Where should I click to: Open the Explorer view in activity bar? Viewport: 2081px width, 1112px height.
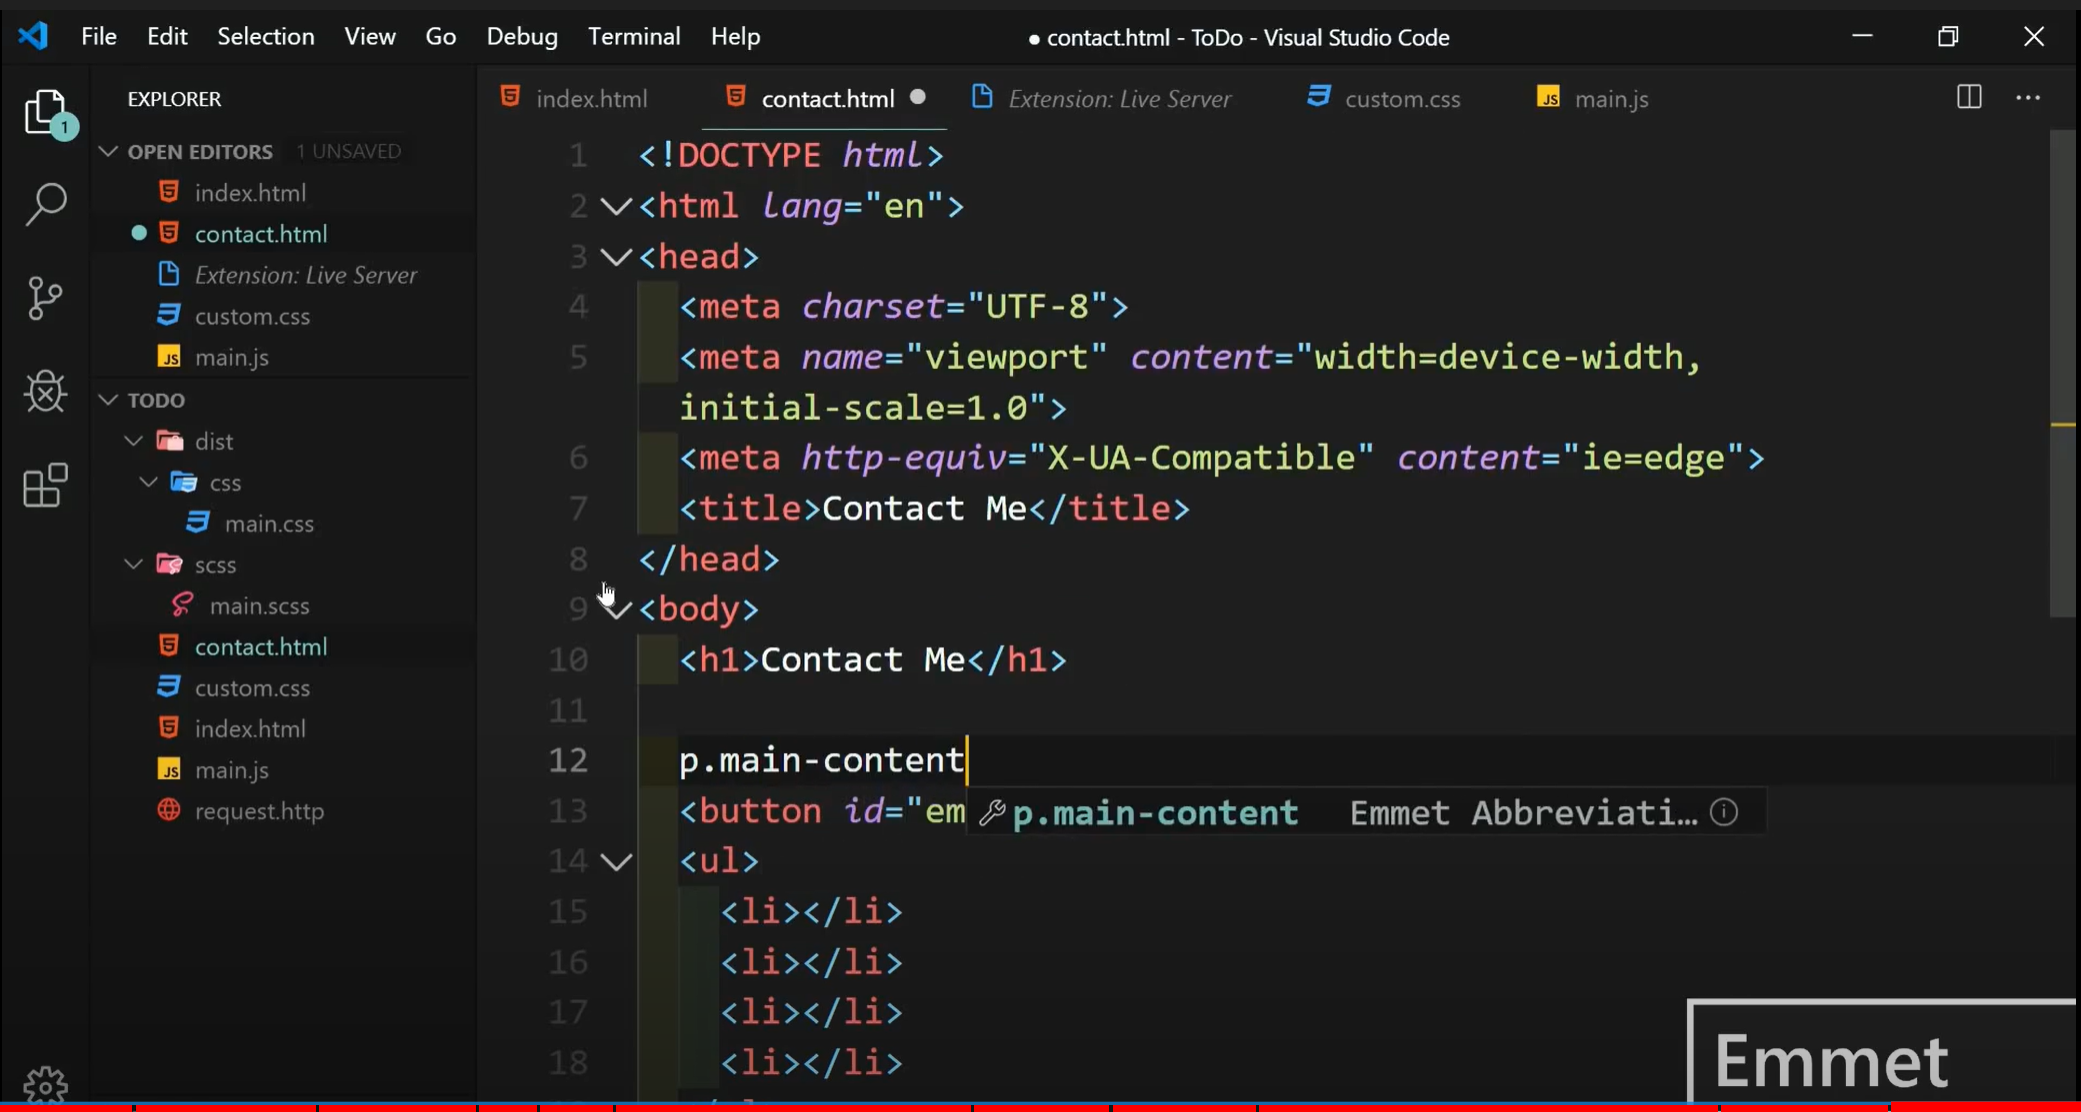coord(46,112)
